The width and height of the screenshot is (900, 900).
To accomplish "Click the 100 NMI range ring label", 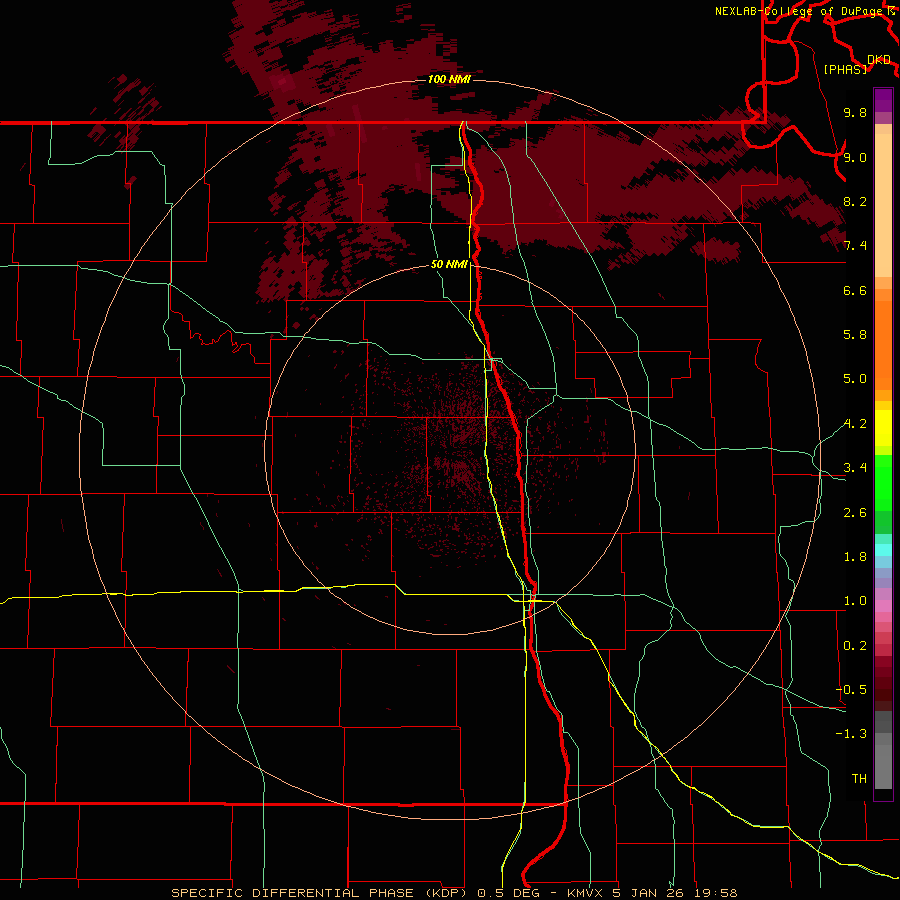I will pos(449,79).
